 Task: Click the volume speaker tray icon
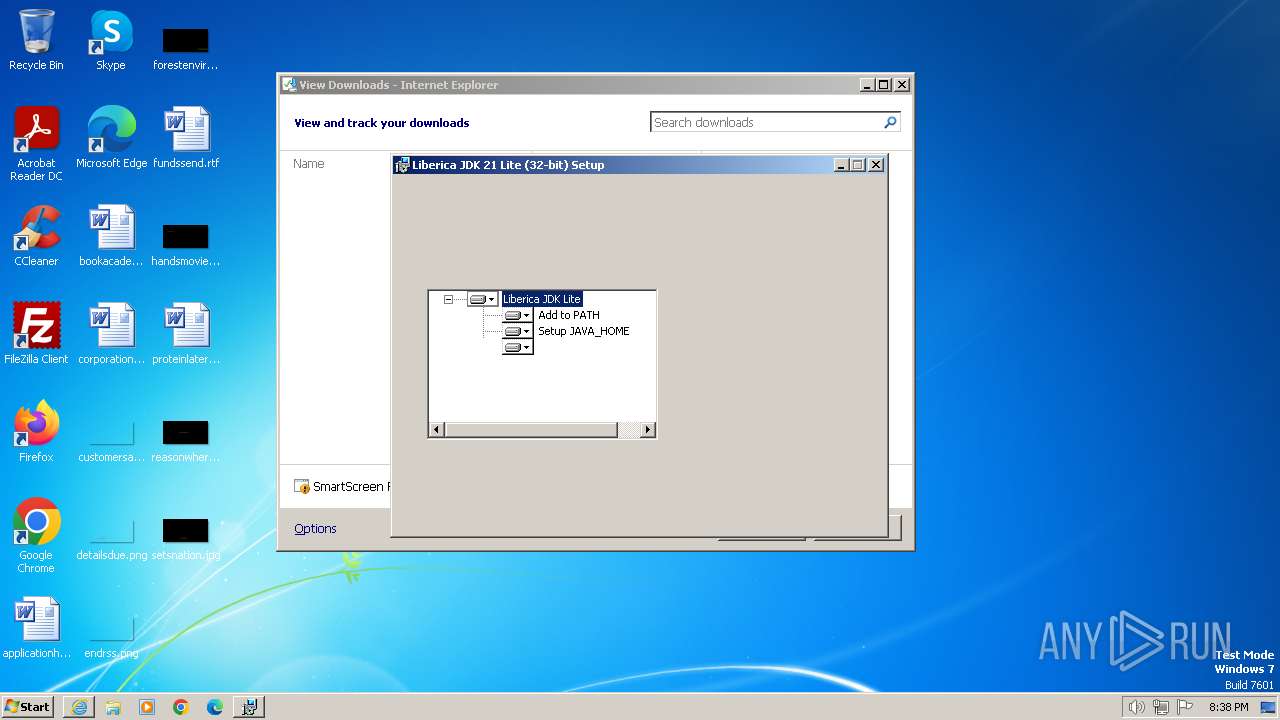click(1136, 707)
